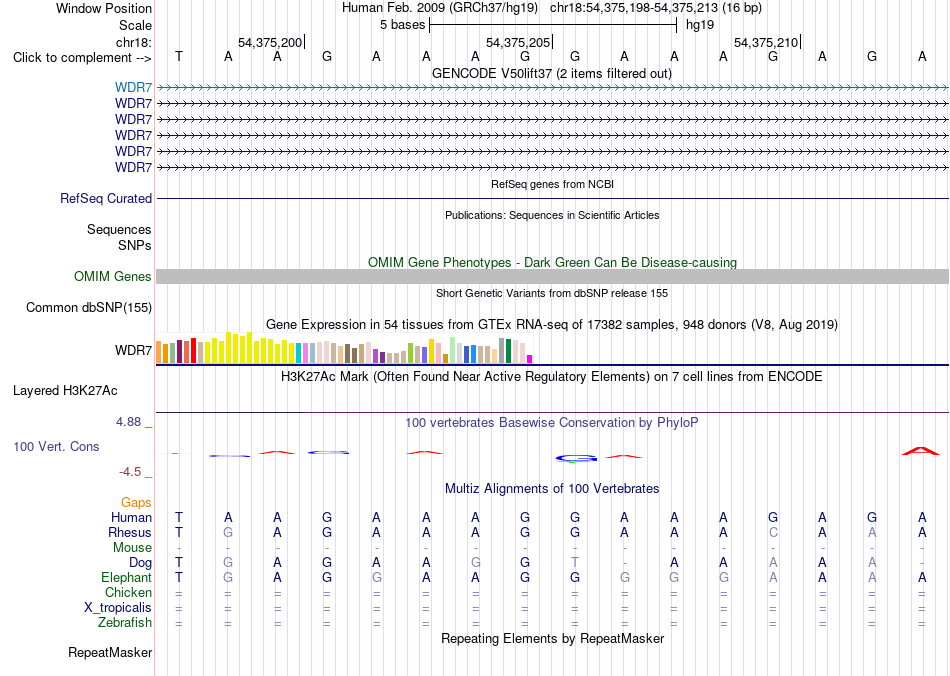
Task: Click the 'OMIM Genes' track label
Action: click(113, 276)
